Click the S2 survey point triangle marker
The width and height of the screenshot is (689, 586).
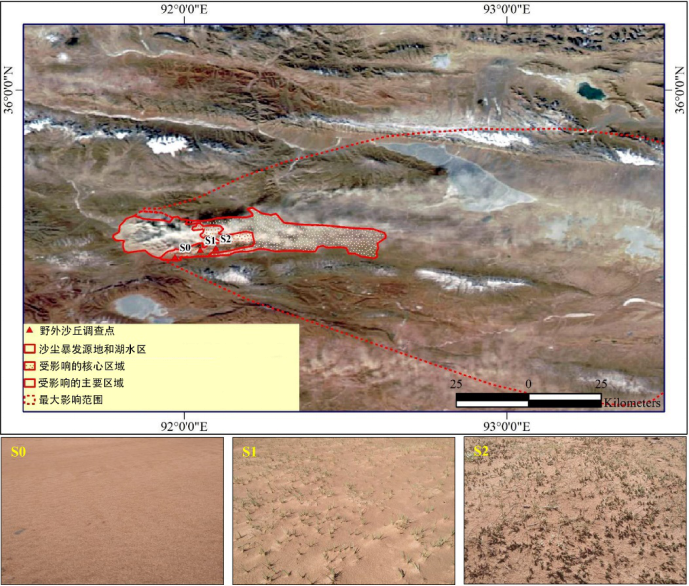[x=216, y=249]
